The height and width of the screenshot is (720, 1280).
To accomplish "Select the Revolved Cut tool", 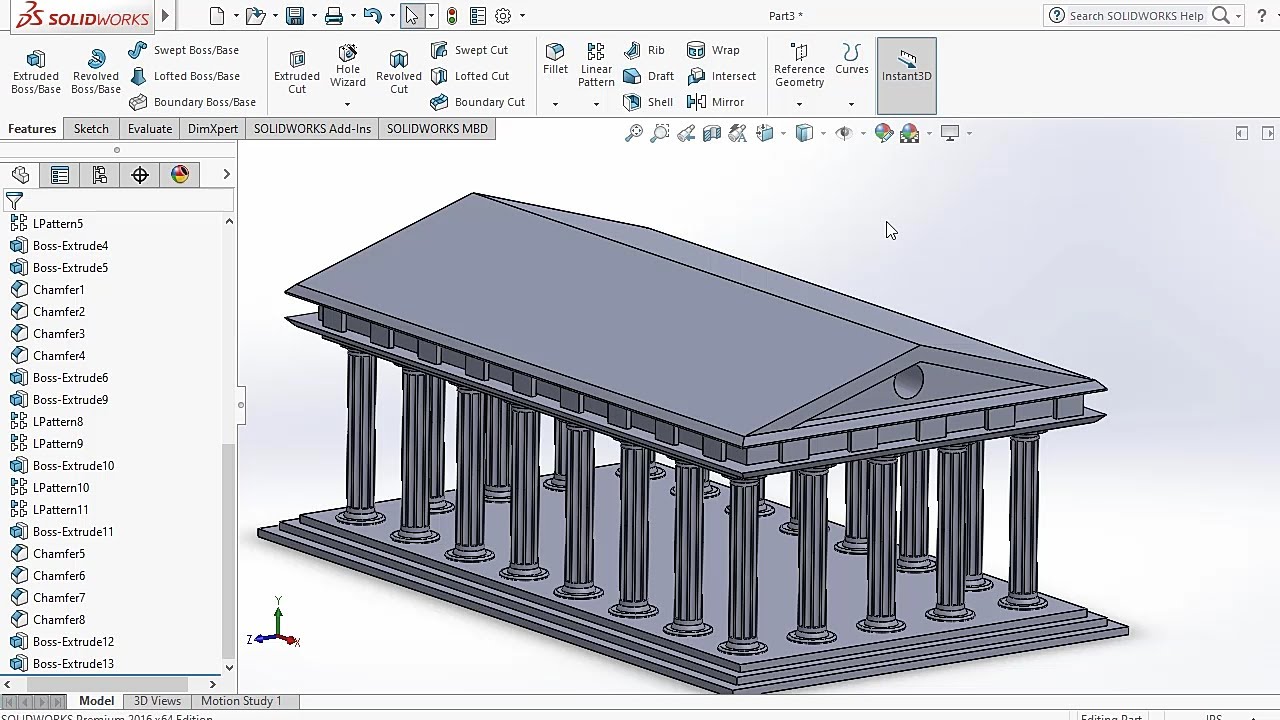I will pos(399,72).
